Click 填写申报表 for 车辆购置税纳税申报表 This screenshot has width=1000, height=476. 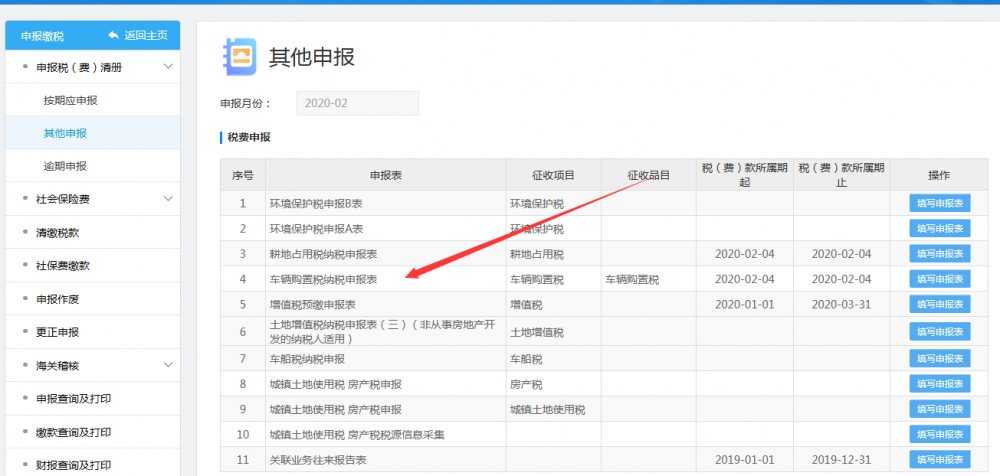[939, 279]
